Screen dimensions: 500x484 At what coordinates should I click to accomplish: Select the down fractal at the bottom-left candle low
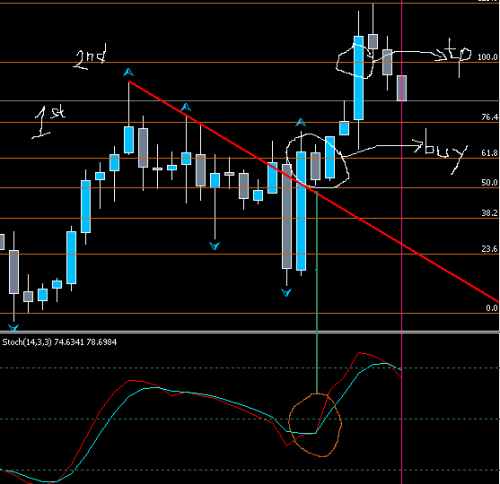coord(13,327)
